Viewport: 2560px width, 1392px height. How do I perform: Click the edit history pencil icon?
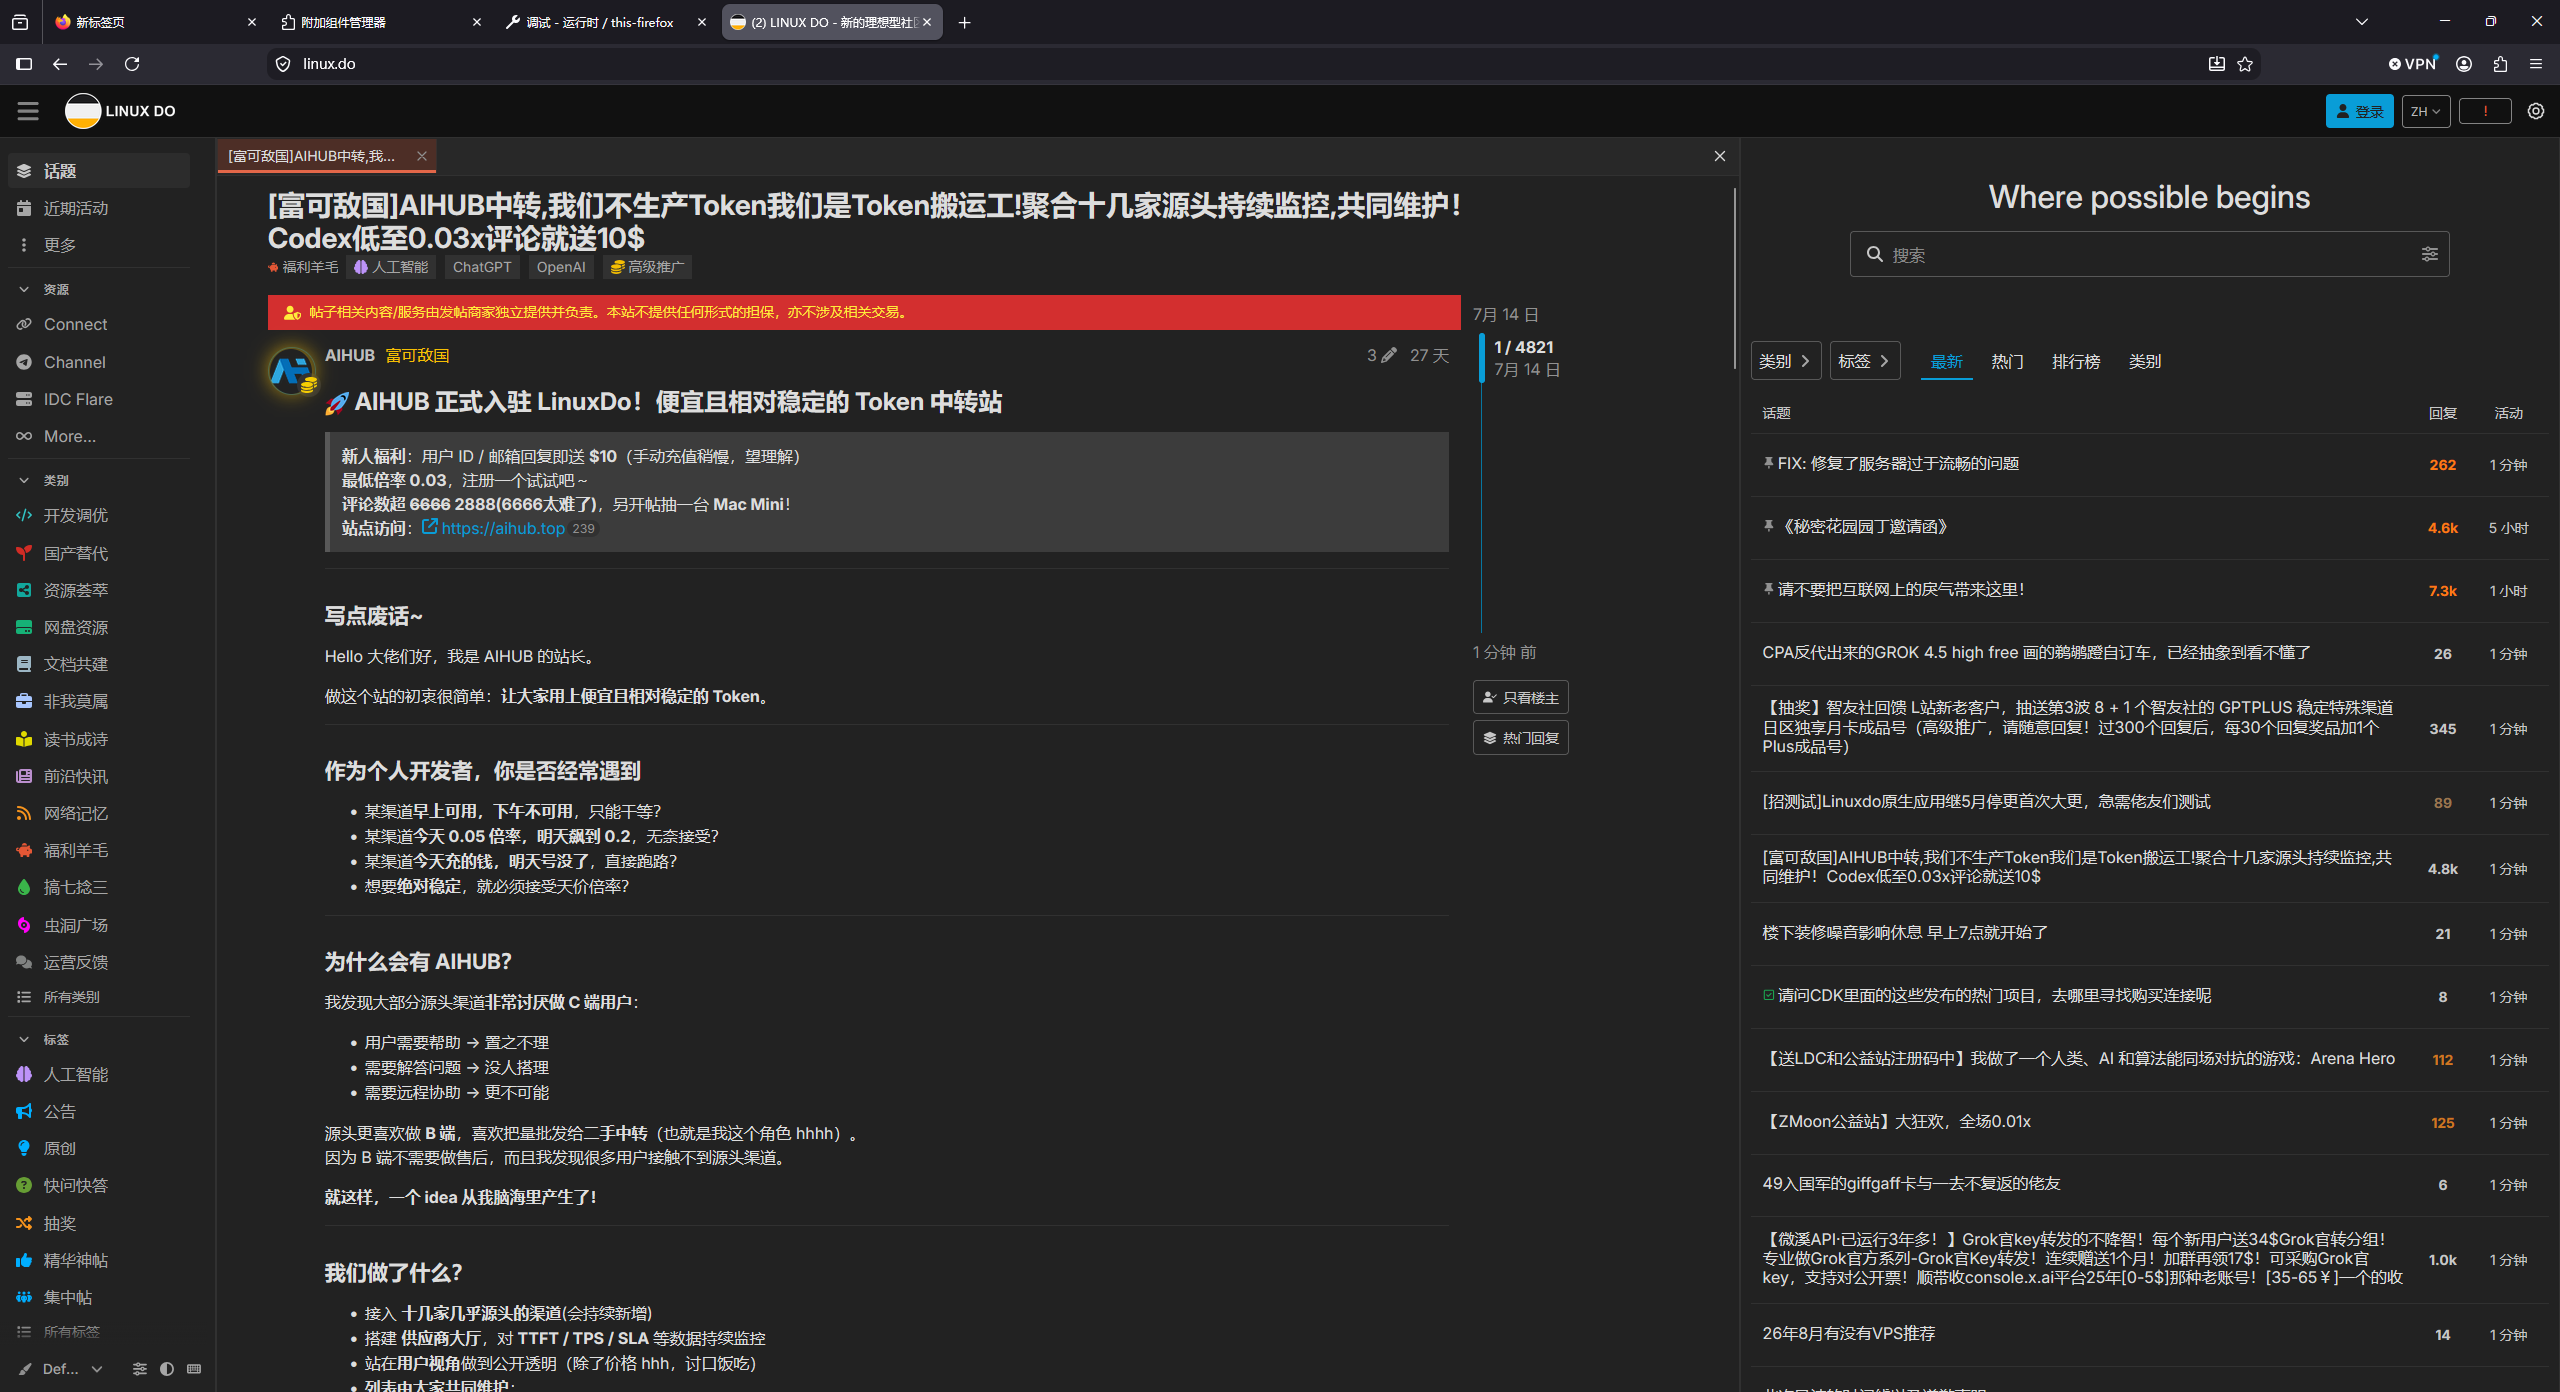click(1389, 355)
